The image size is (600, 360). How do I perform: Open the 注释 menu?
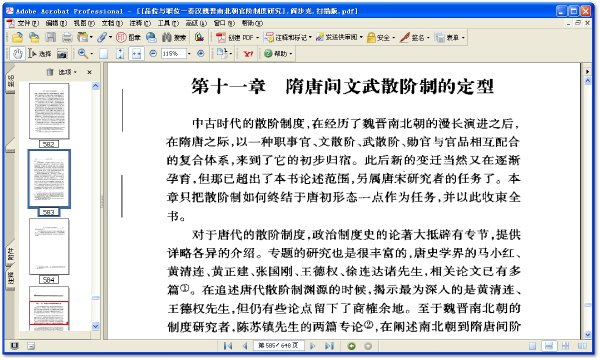click(x=140, y=23)
